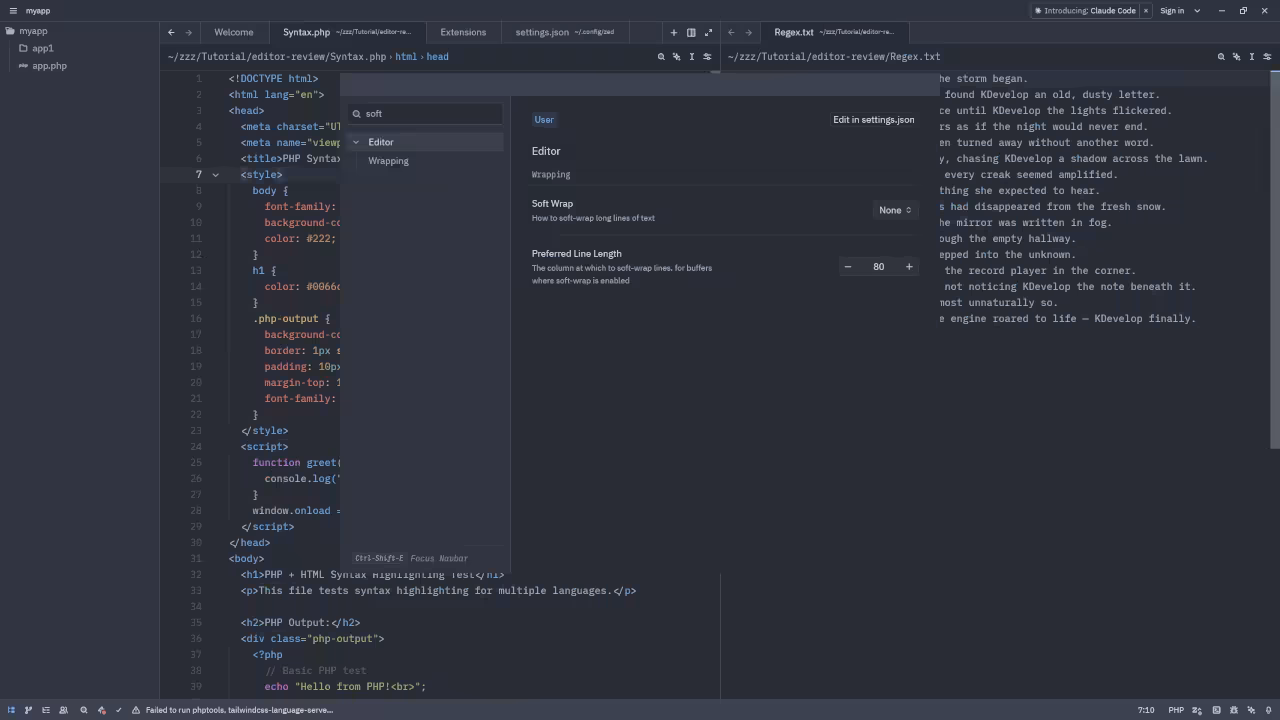Open the Sign in dropdown arrow
This screenshot has height=720, width=1280.
click(x=1197, y=11)
